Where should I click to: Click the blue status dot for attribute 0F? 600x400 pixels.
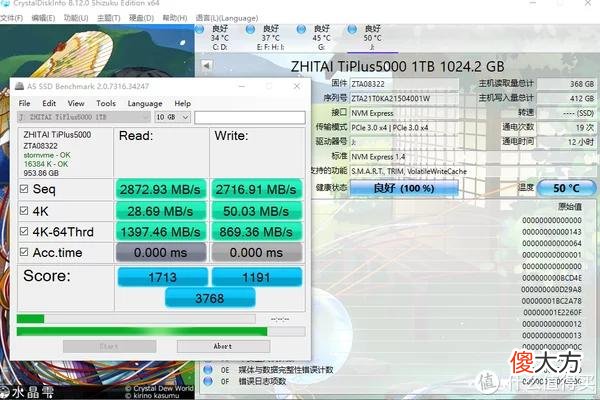coord(208,381)
